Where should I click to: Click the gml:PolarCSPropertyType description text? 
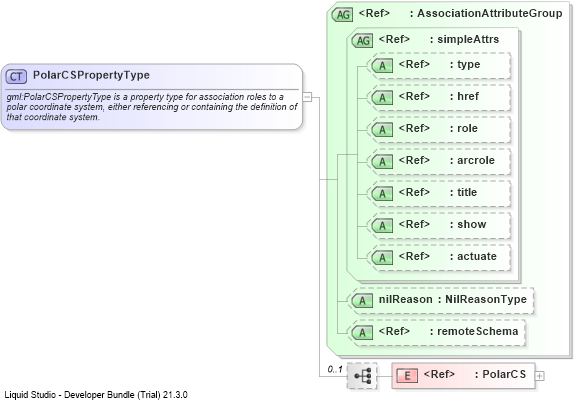152,107
